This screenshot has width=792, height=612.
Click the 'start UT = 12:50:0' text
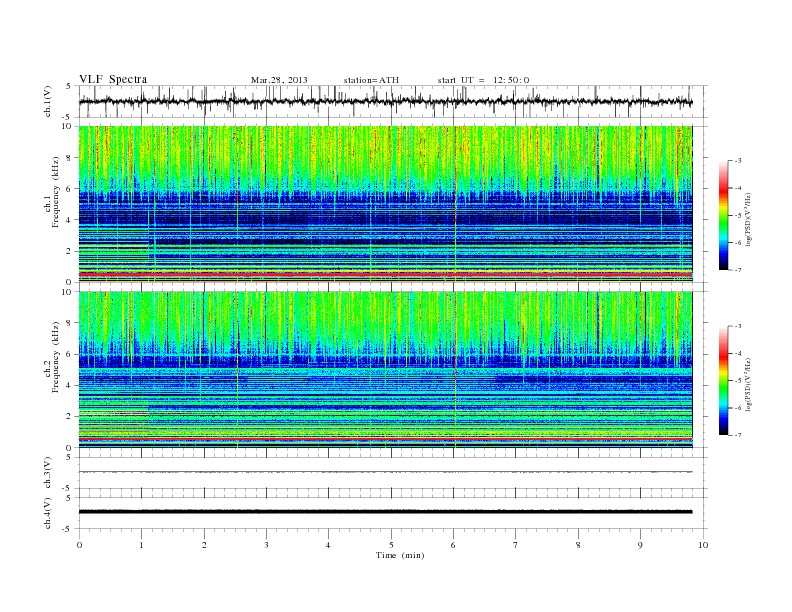(x=483, y=80)
